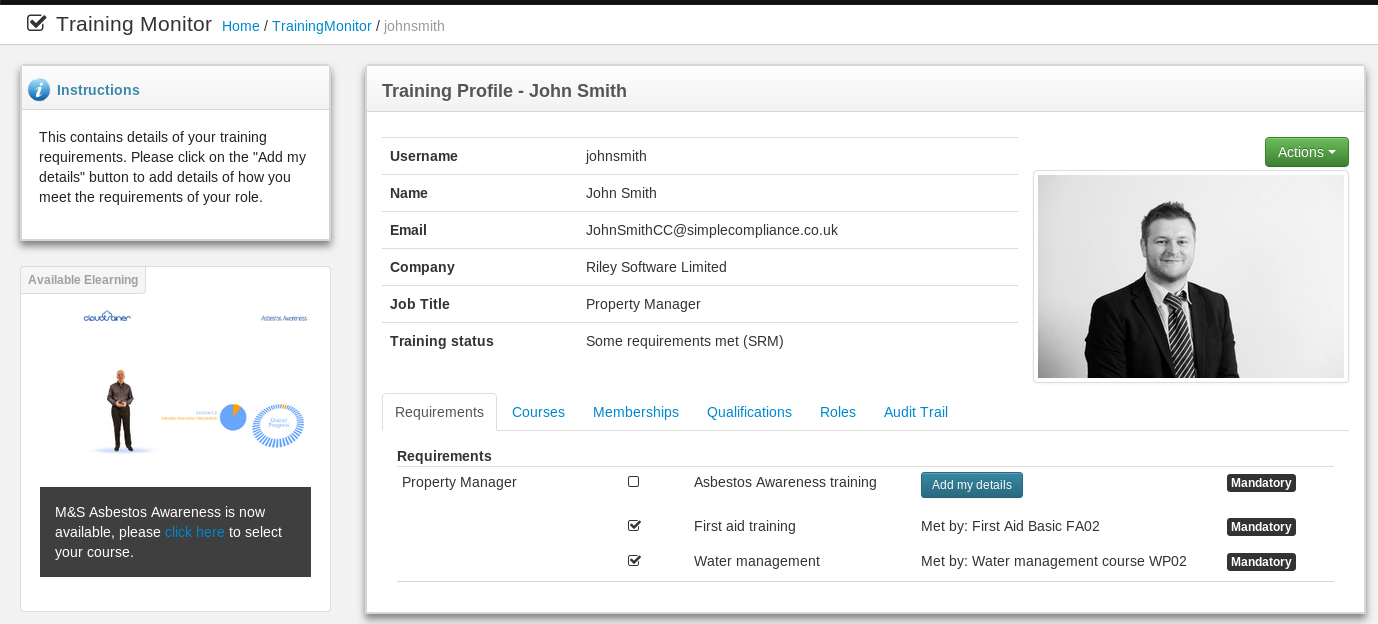Viewport: 1378px width, 624px height.
Task: Go to the Audit Trail tab
Action: point(915,412)
